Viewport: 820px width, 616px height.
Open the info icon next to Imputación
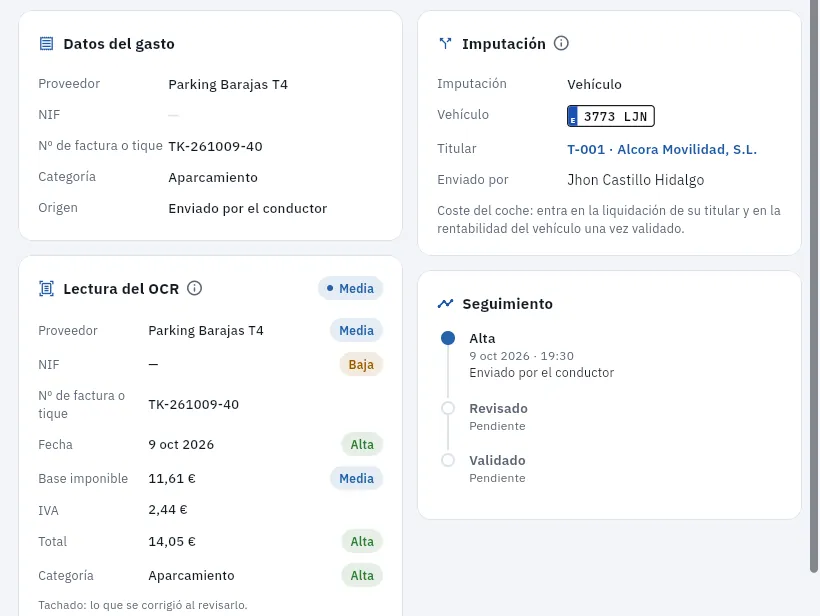(x=561, y=43)
